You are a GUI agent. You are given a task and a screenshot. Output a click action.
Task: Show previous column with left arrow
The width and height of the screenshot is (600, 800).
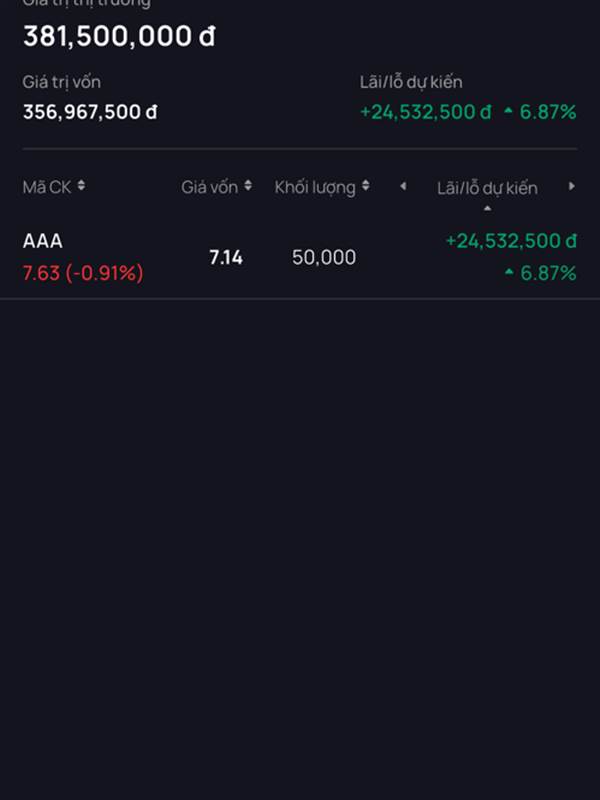tap(403, 186)
